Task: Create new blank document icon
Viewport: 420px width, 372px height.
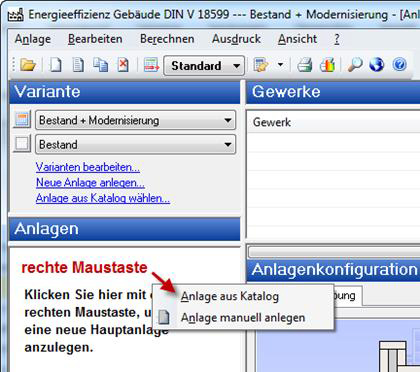Action: point(55,65)
